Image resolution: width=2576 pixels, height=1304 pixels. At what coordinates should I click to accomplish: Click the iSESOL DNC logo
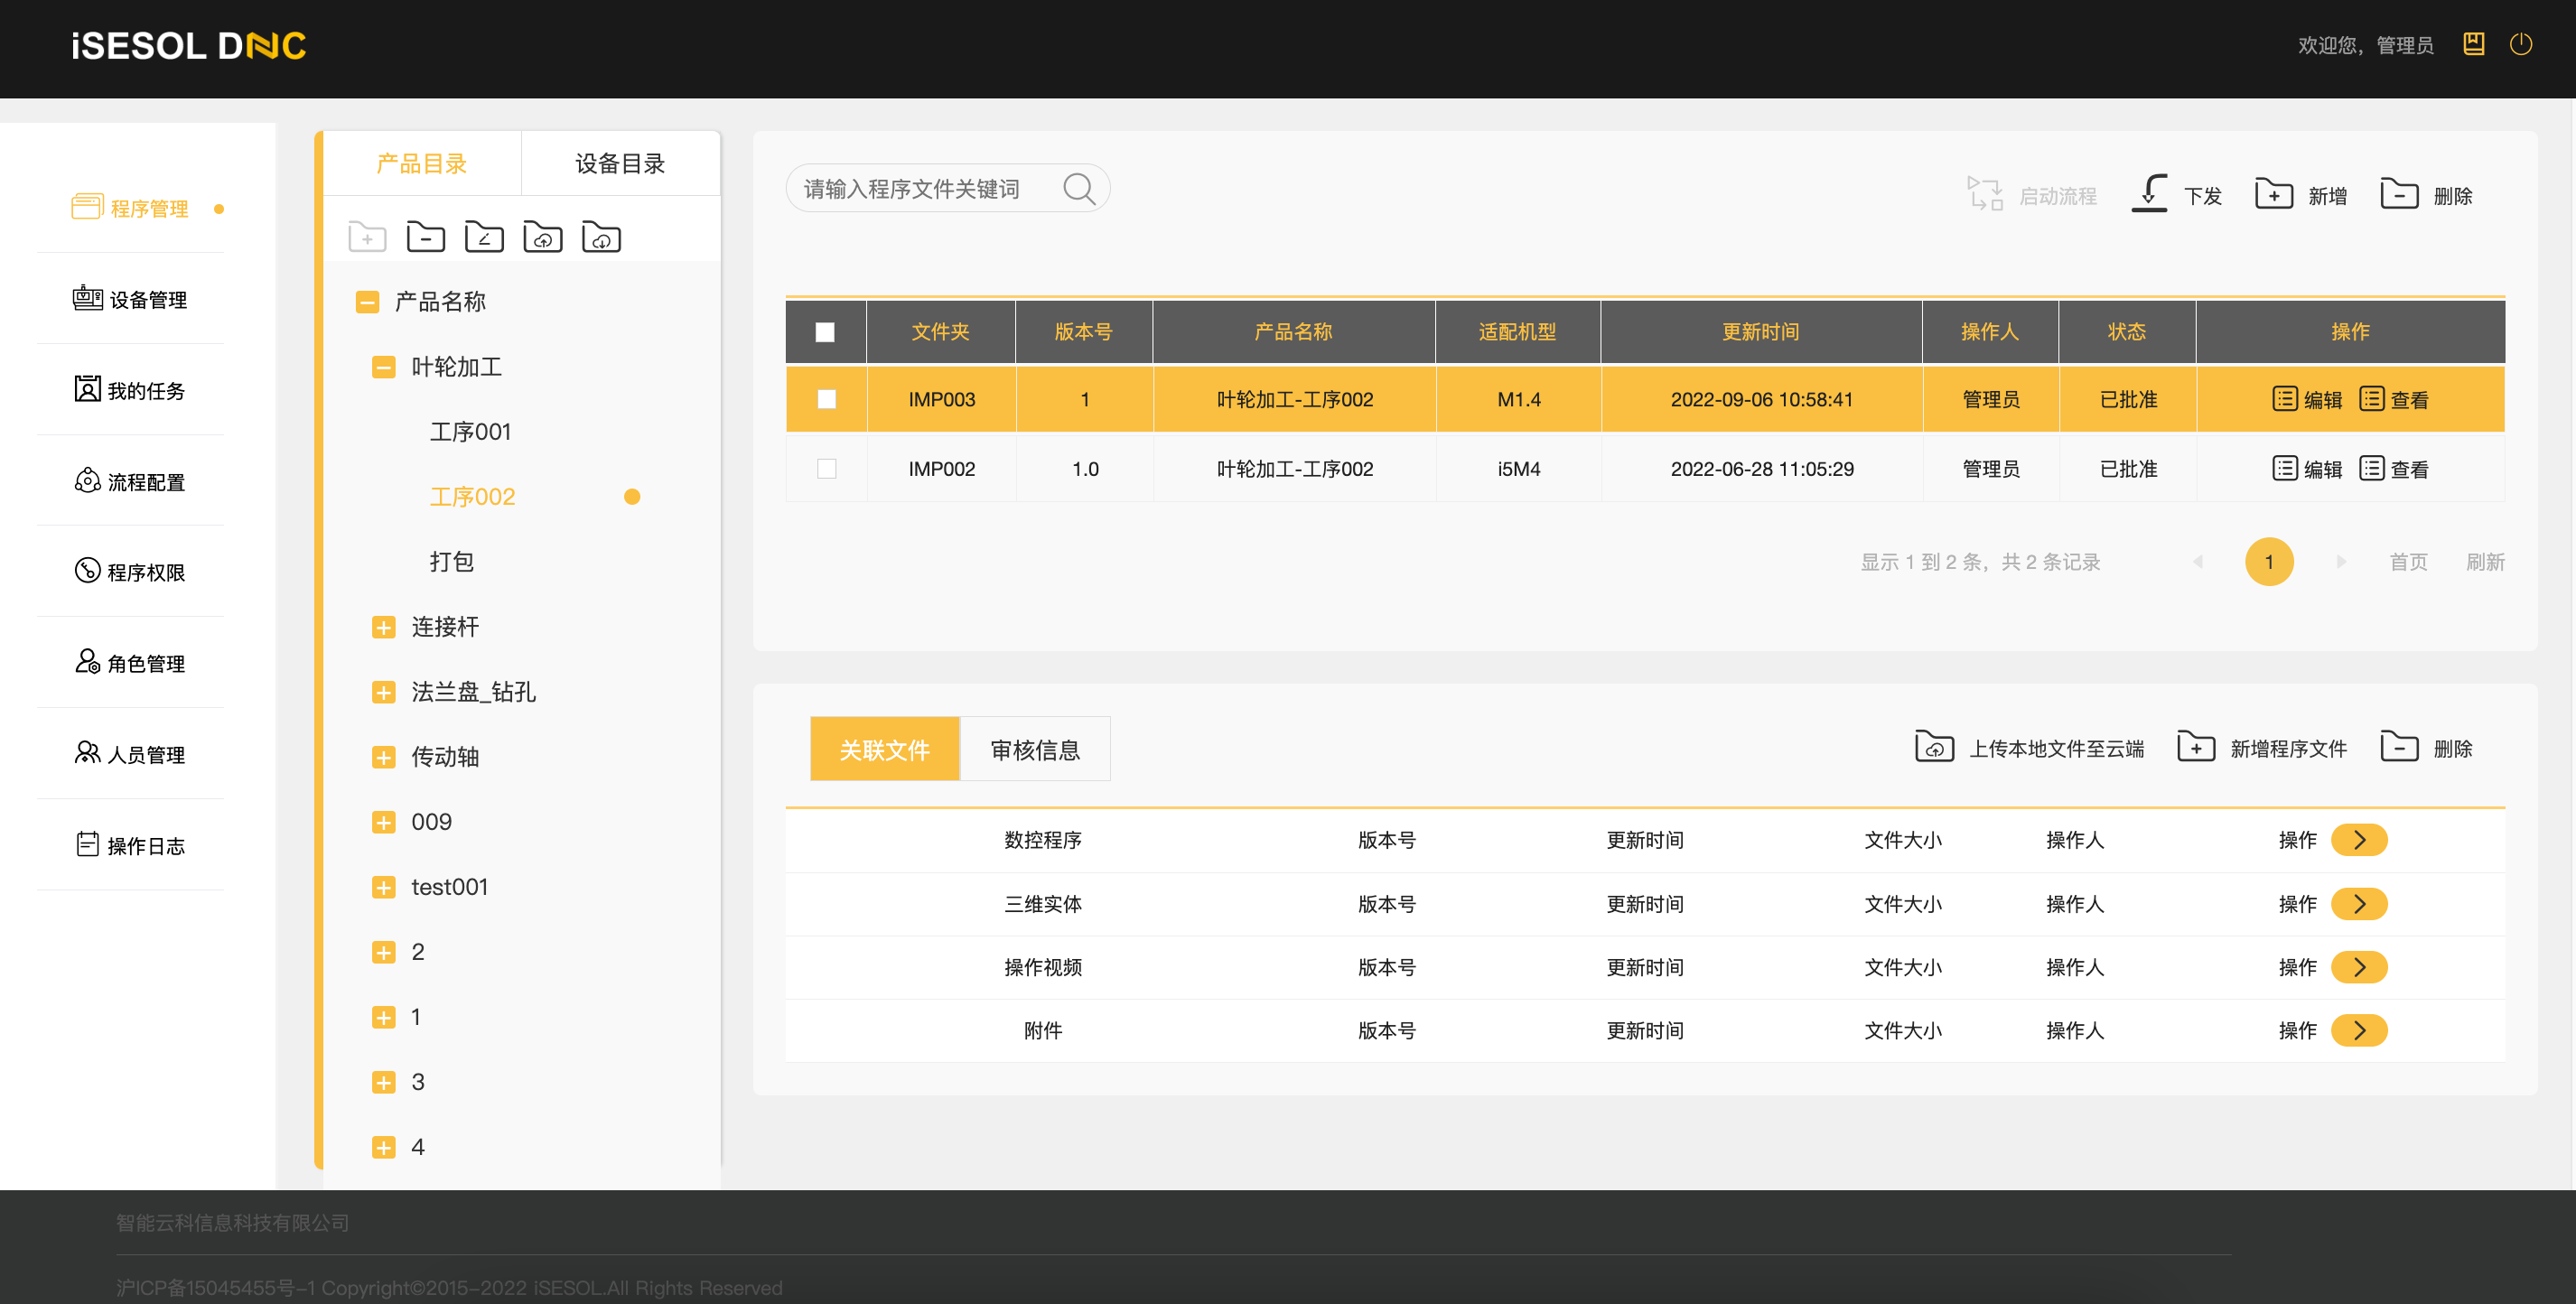(189, 46)
